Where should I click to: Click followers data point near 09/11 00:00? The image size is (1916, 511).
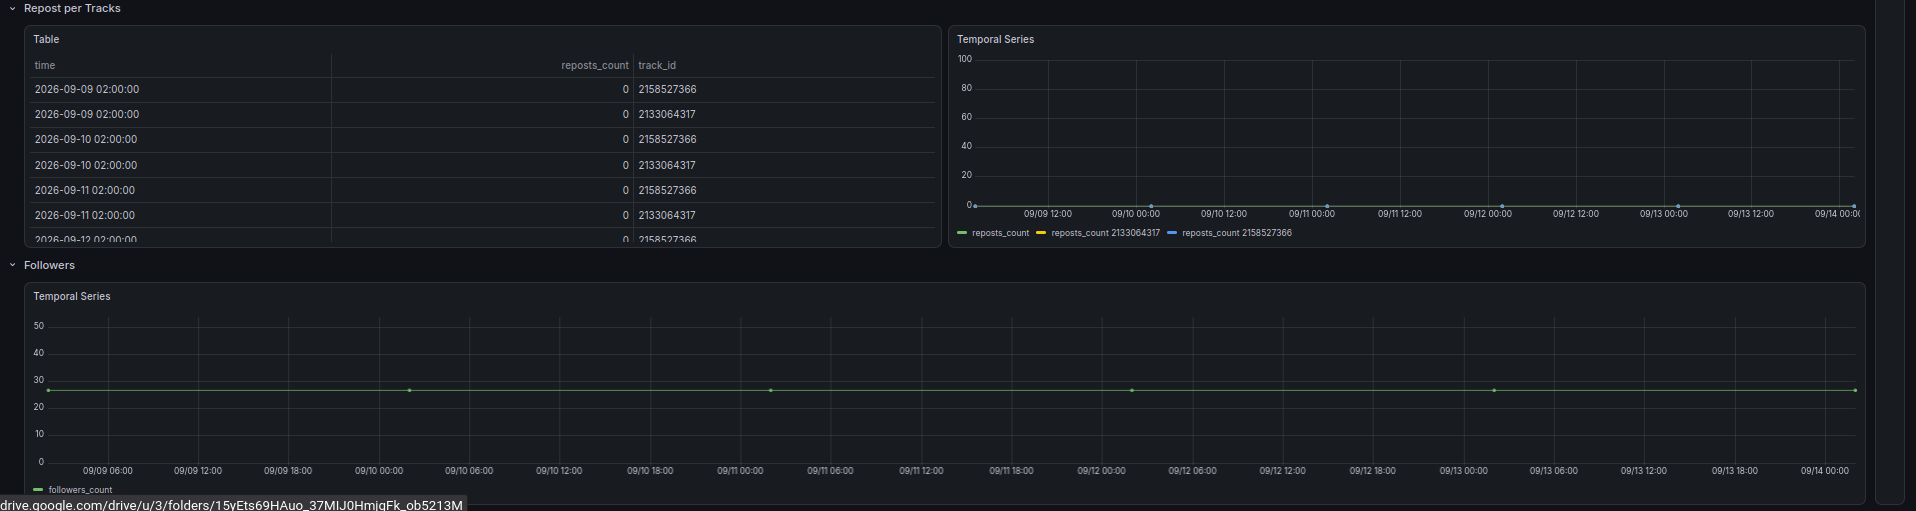coord(770,390)
